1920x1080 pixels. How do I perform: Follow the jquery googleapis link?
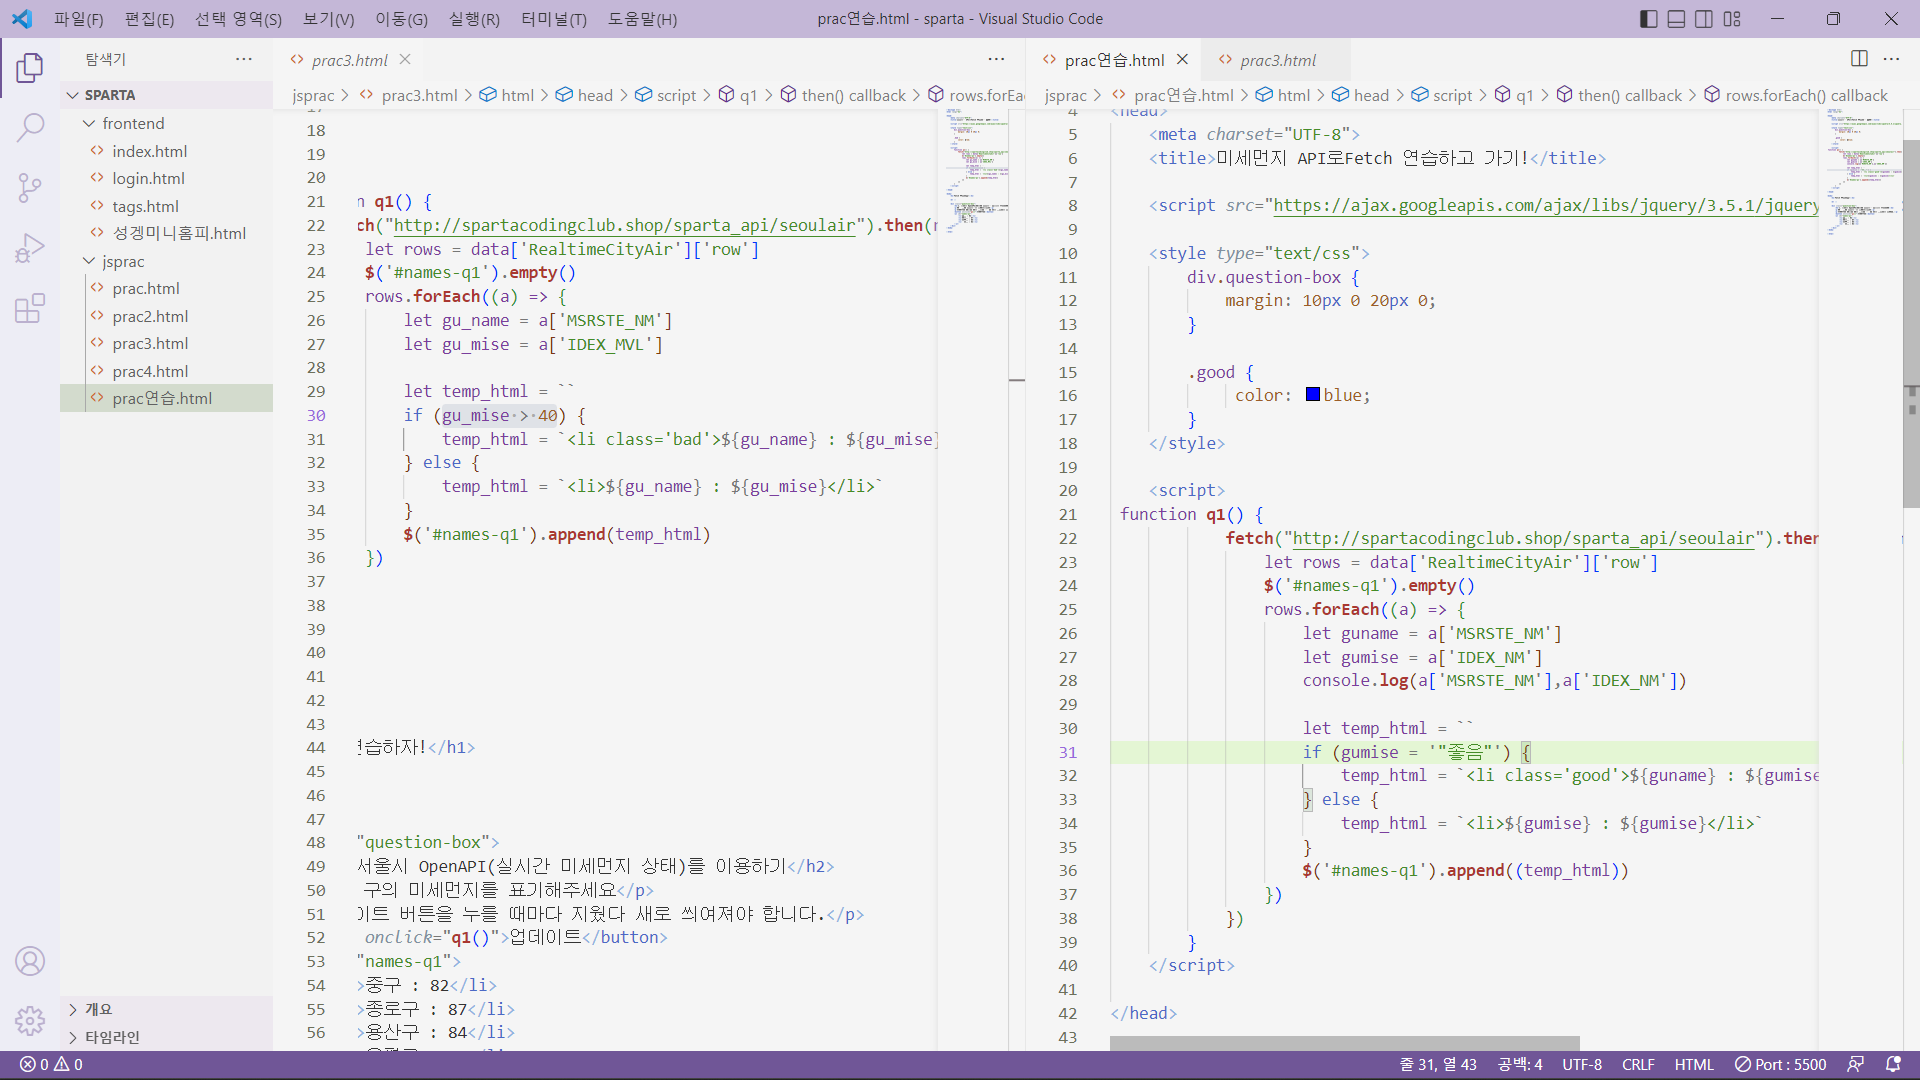tap(1544, 206)
